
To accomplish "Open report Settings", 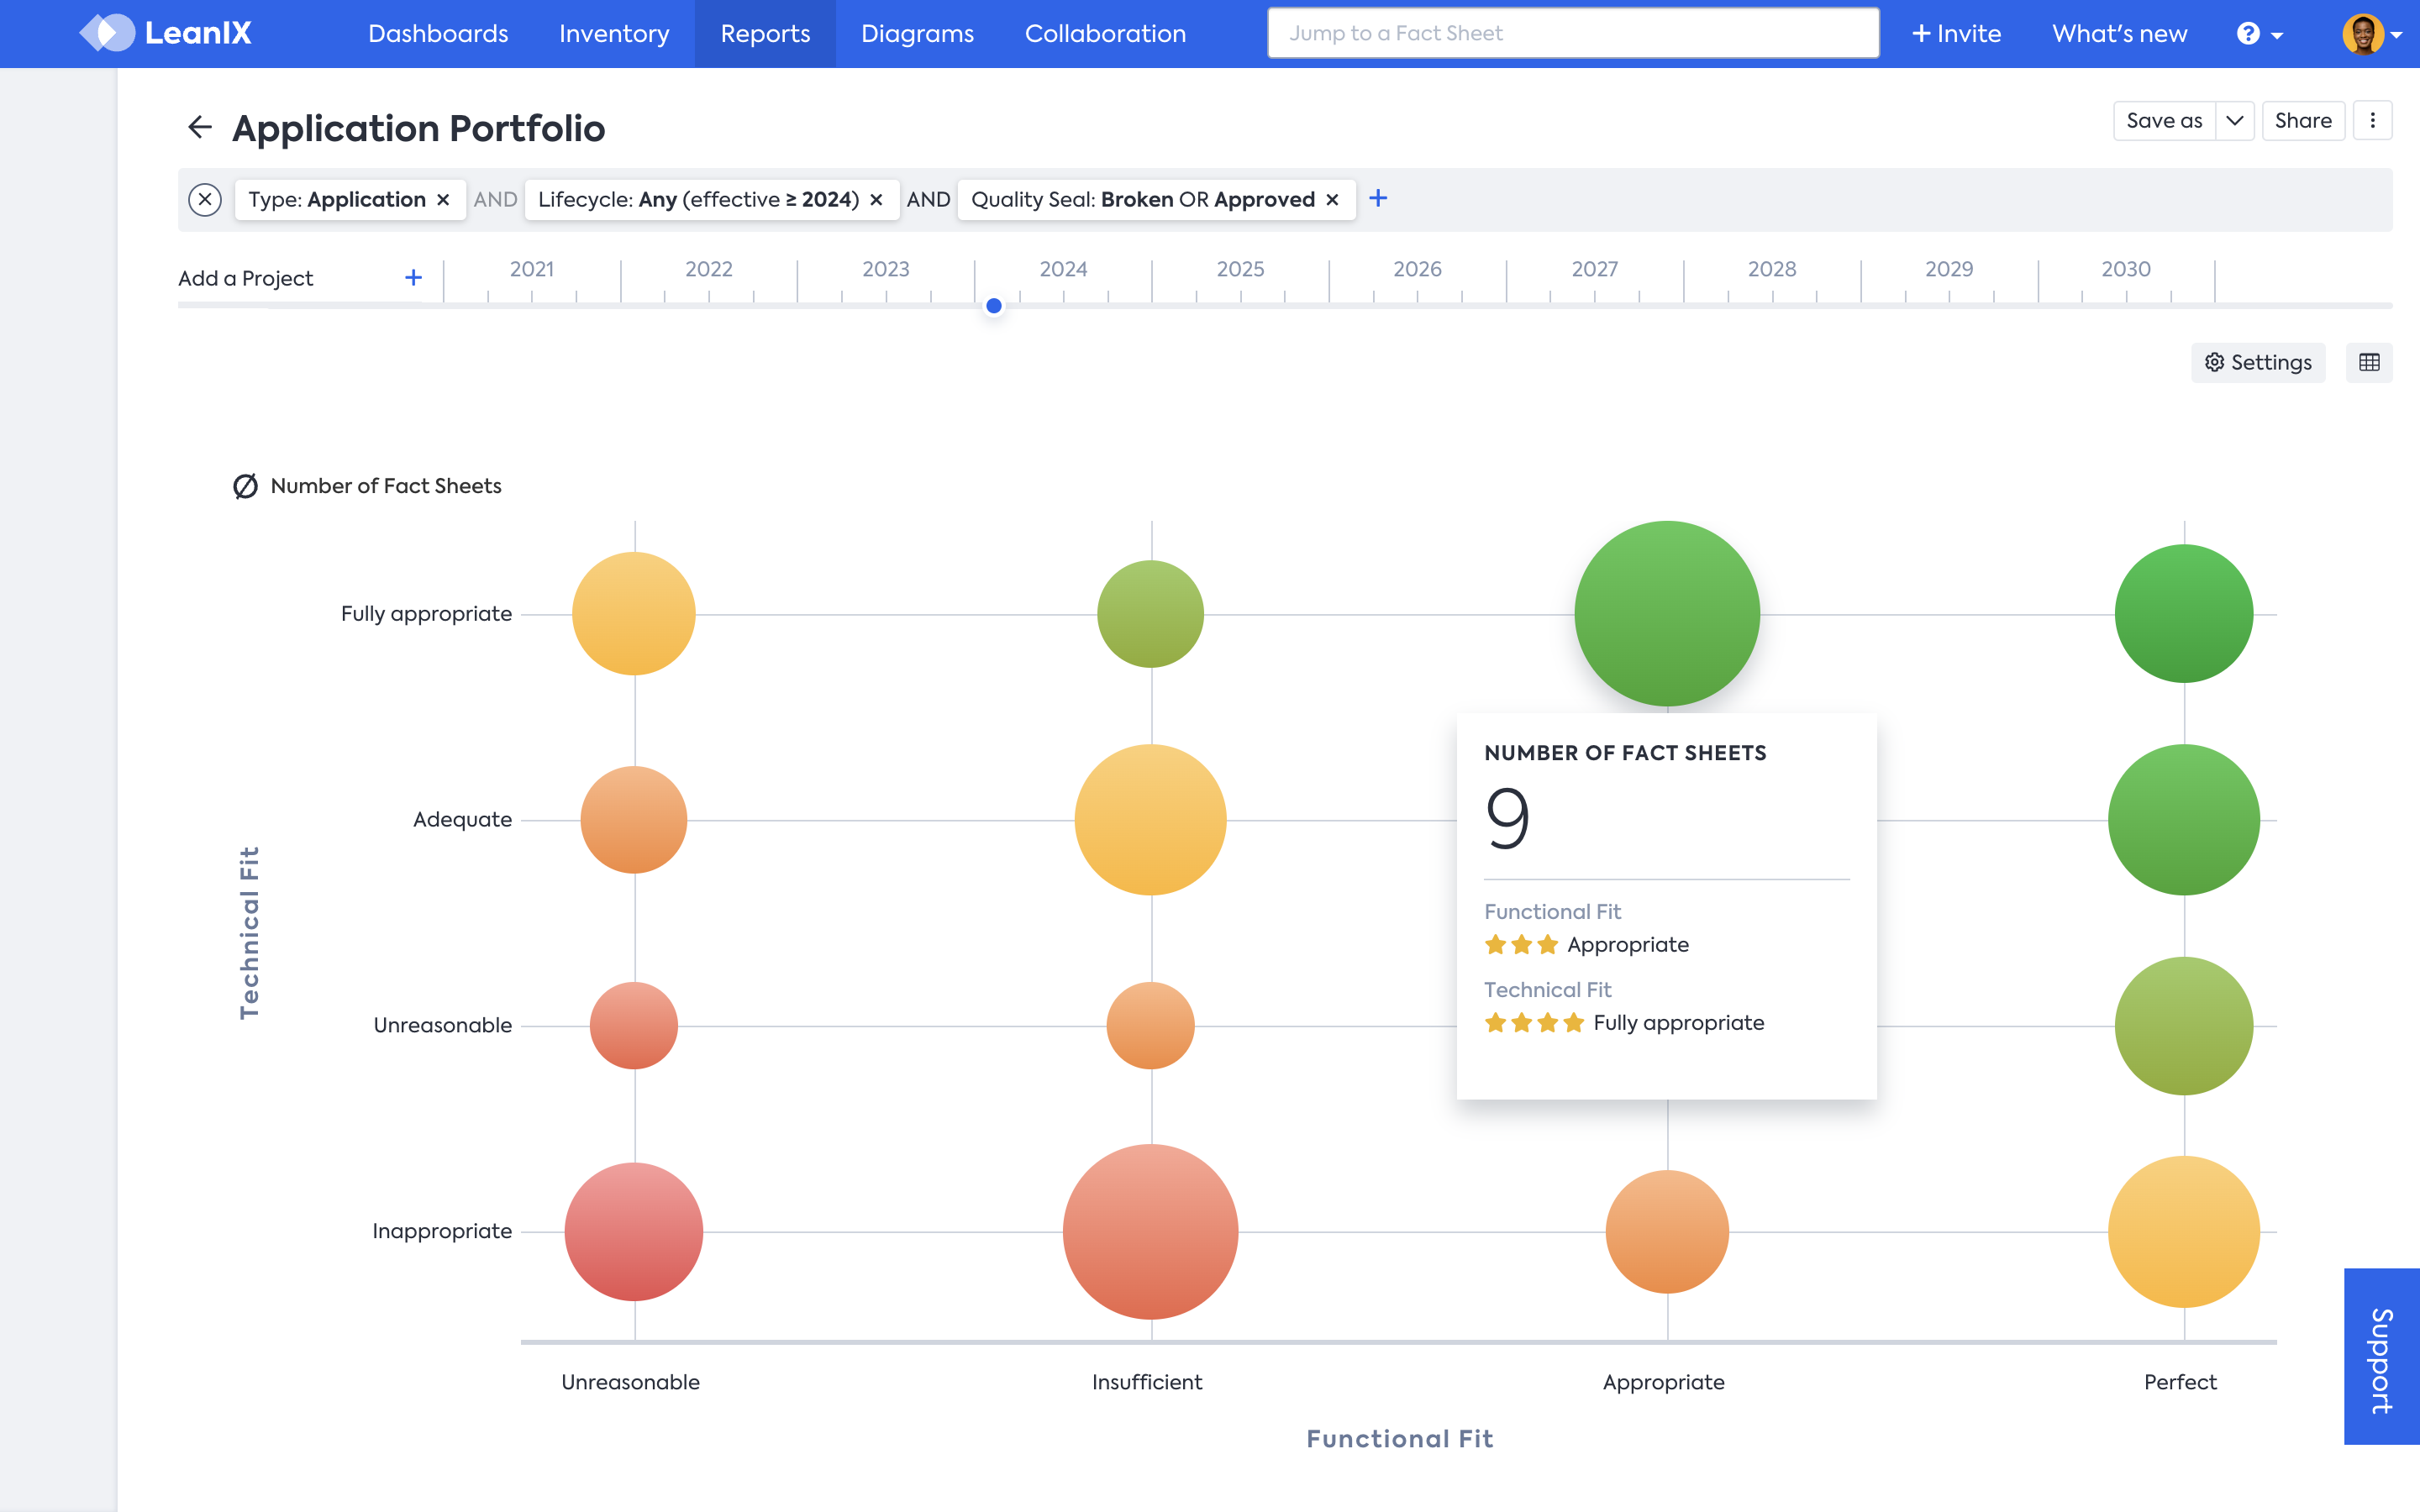I will 2258,362.
